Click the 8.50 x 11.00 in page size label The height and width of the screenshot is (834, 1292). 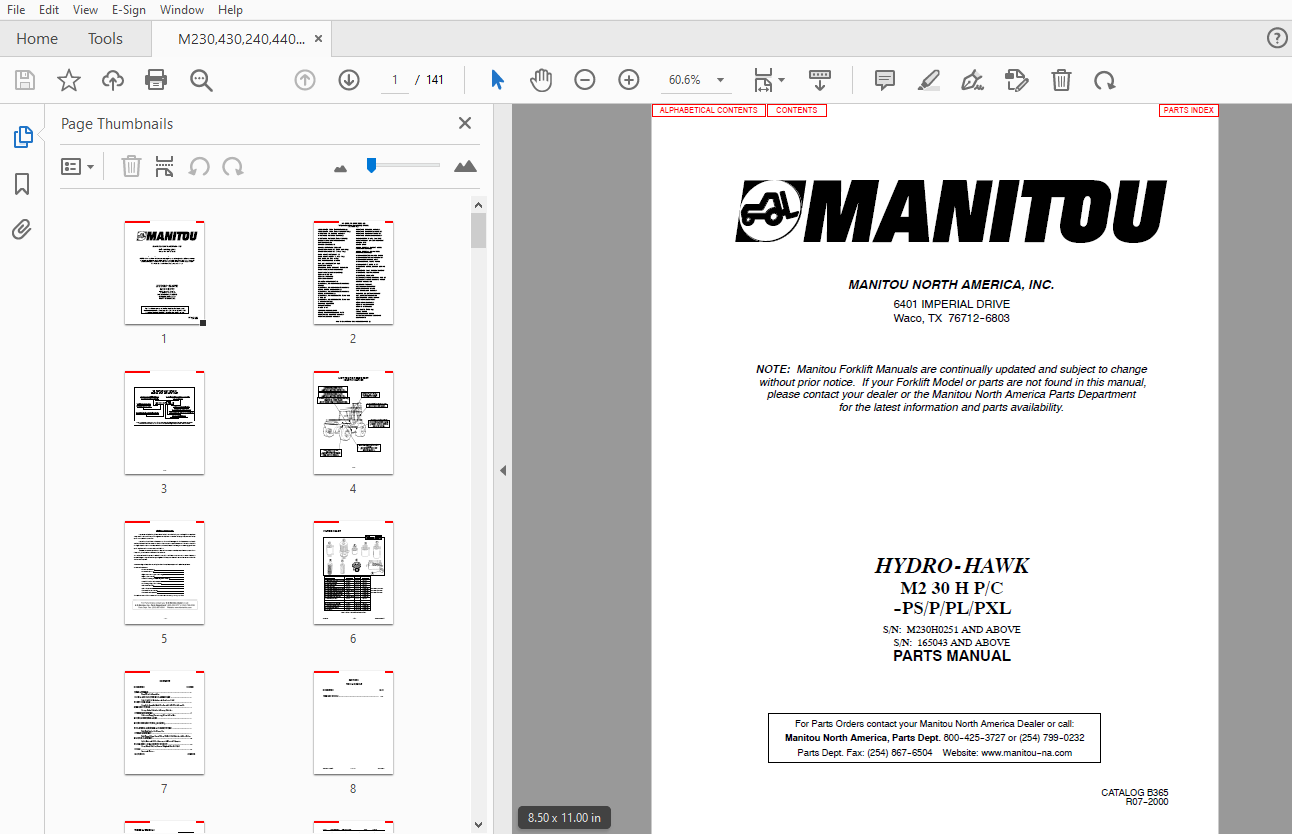click(565, 818)
